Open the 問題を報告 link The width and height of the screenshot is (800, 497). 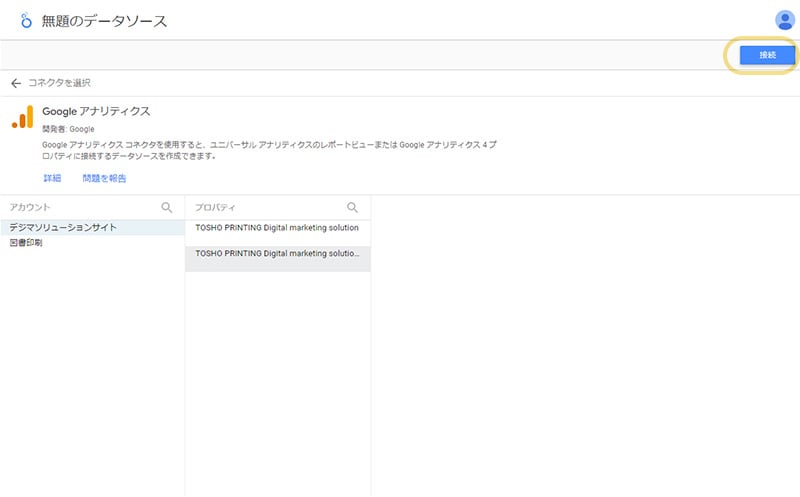tap(104, 178)
